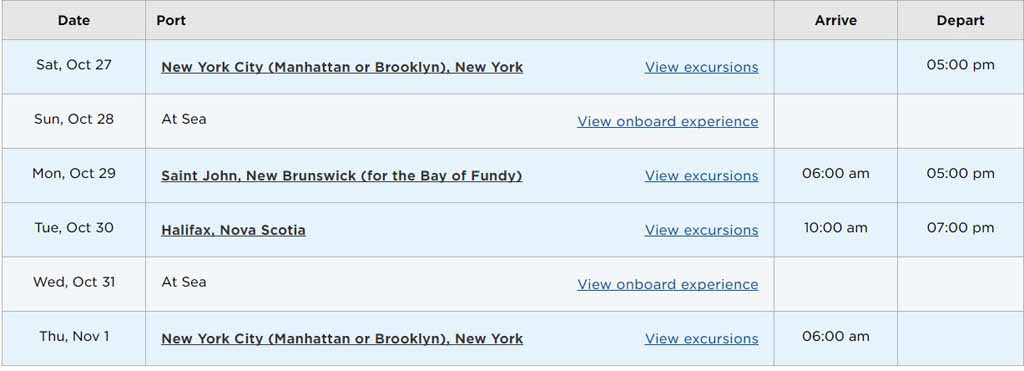Select the 06:00 am arrival on Mon, Oct 29
The height and width of the screenshot is (371, 1024).
[835, 173]
